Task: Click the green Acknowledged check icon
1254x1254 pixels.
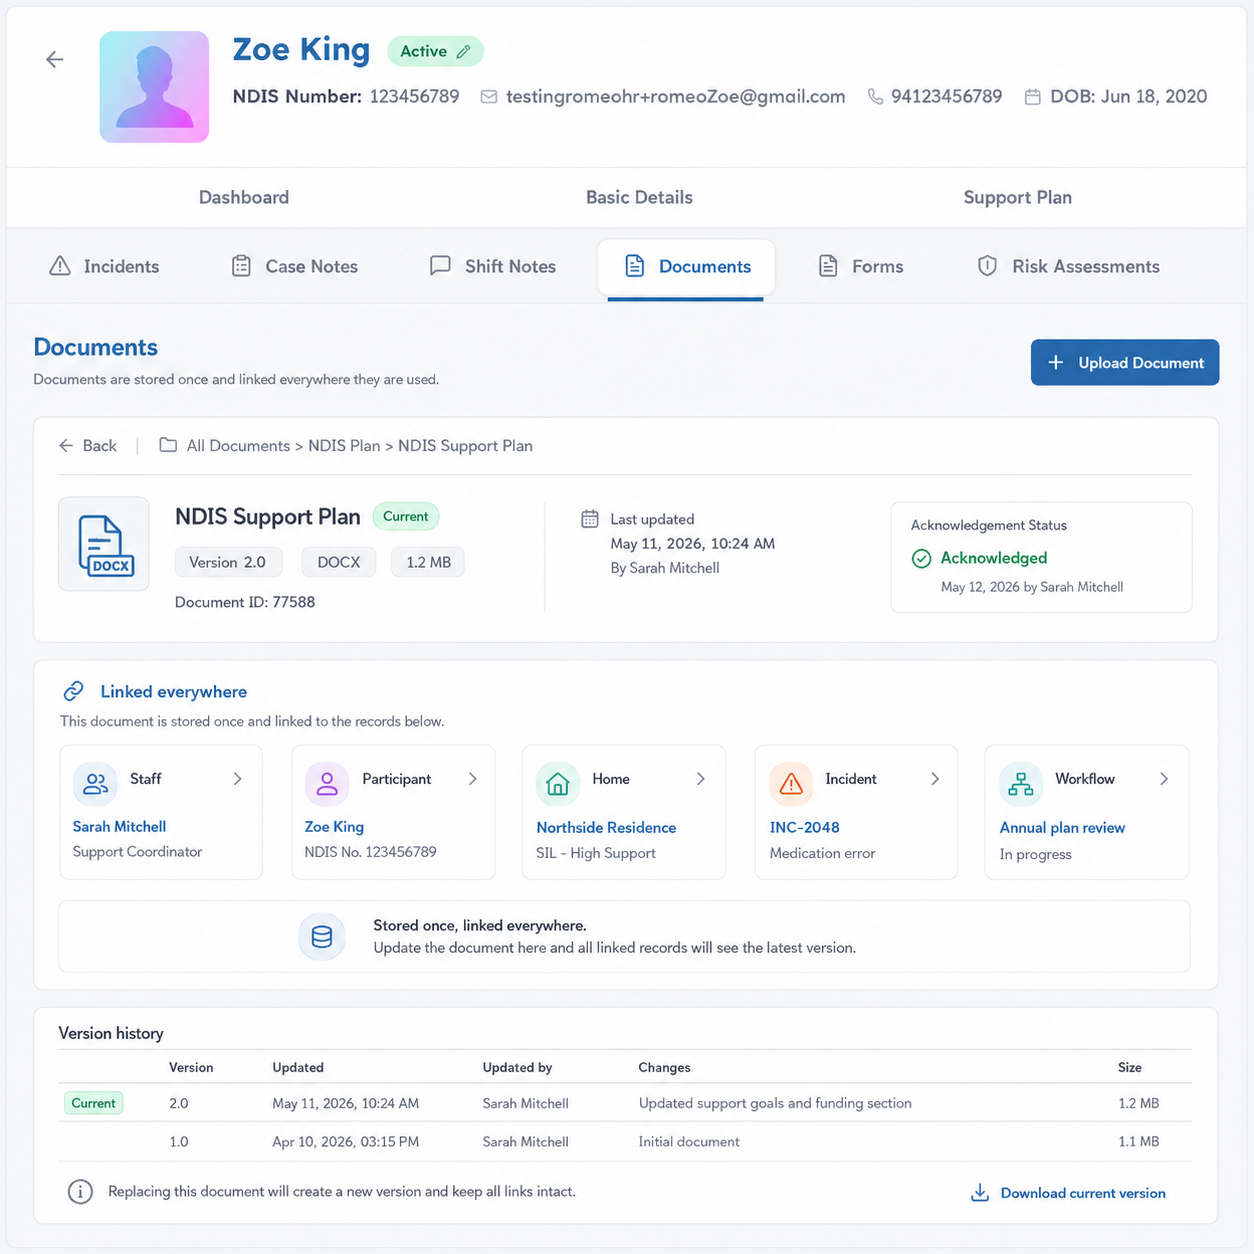Action: [x=922, y=558]
